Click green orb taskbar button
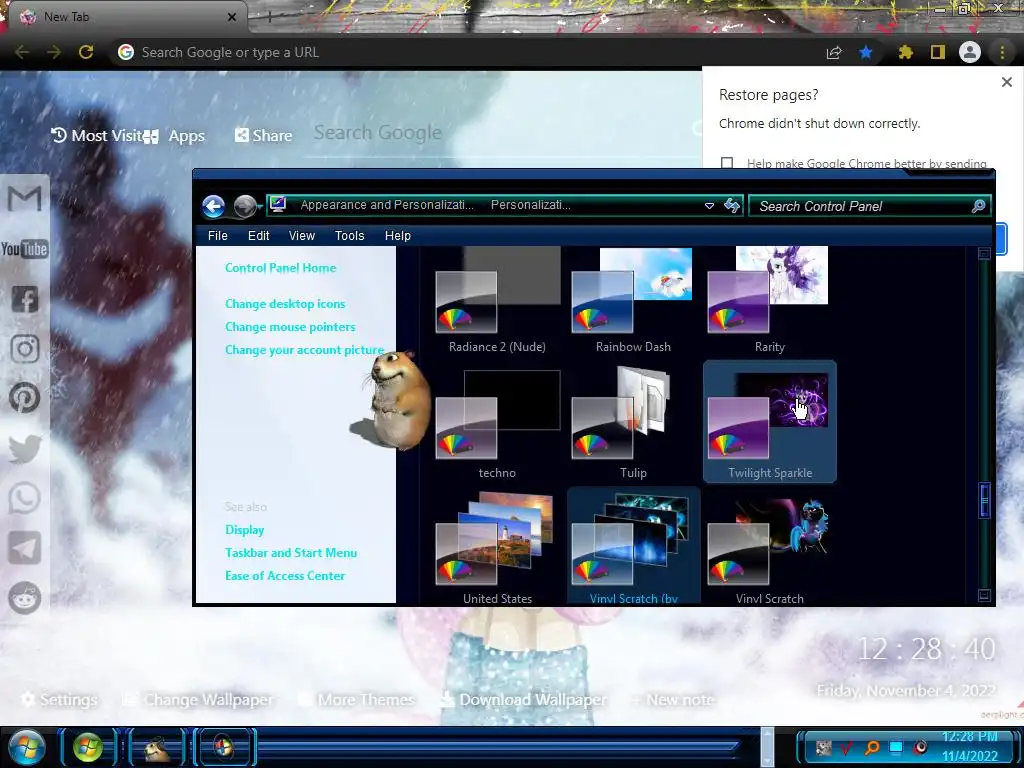 point(88,748)
